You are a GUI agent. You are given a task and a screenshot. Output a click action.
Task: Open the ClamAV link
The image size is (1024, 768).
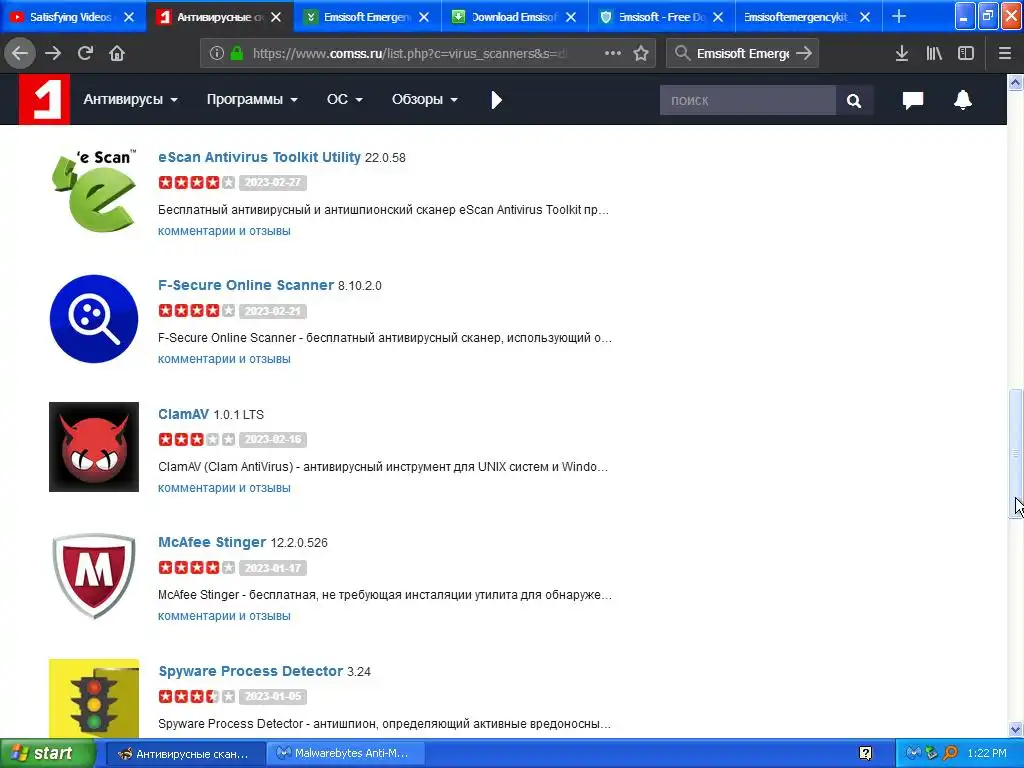[184, 414]
